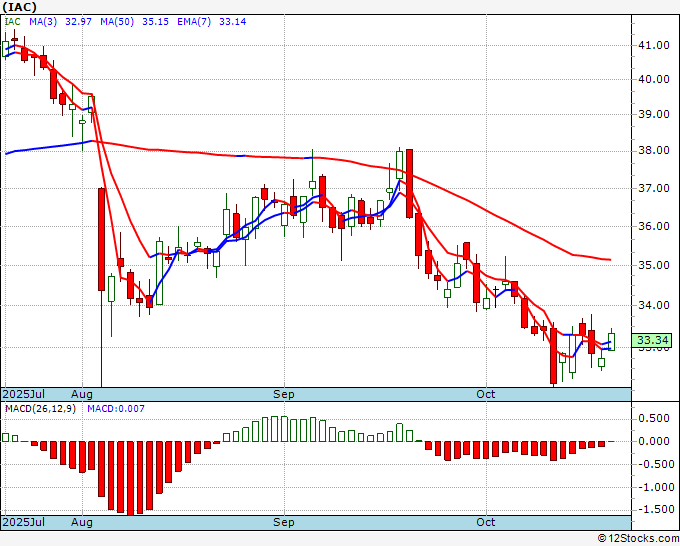
Task: Click the (IAC) chart title
Action: point(20,7)
